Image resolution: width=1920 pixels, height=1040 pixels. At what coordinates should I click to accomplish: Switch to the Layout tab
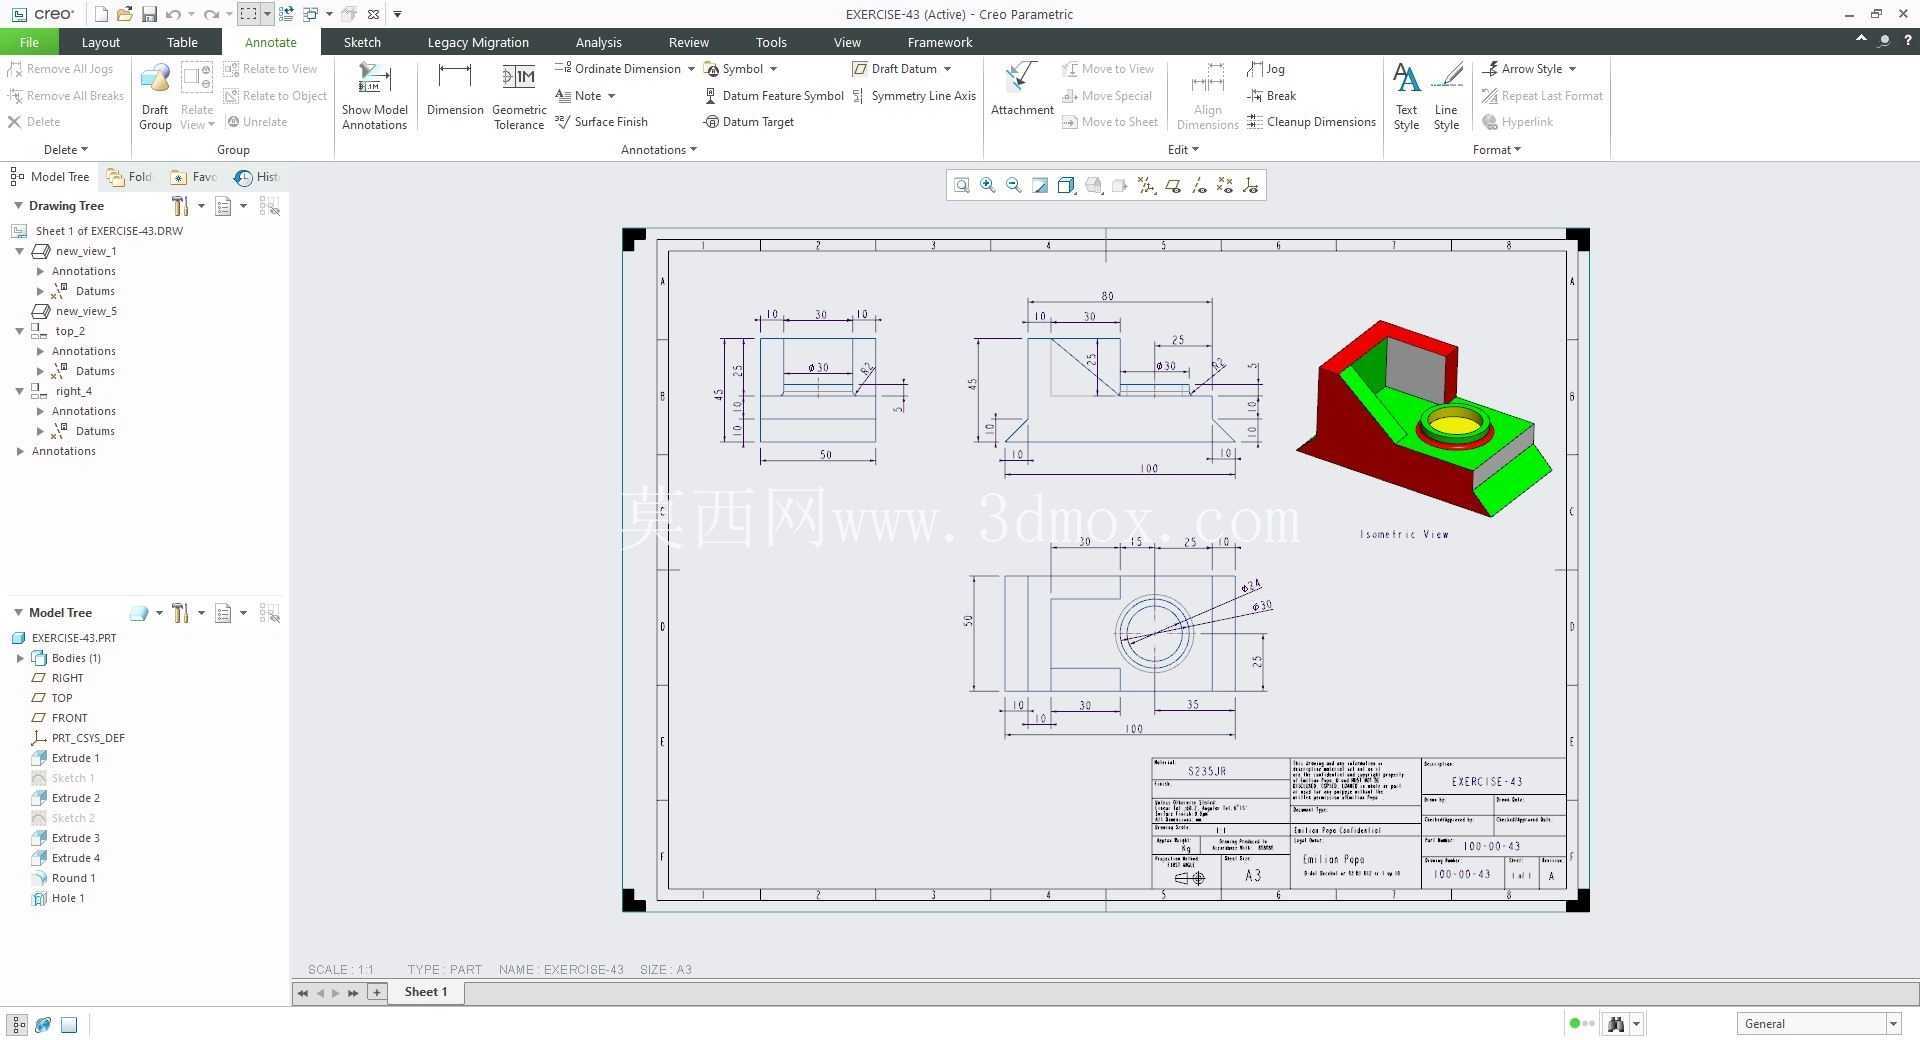pos(100,42)
